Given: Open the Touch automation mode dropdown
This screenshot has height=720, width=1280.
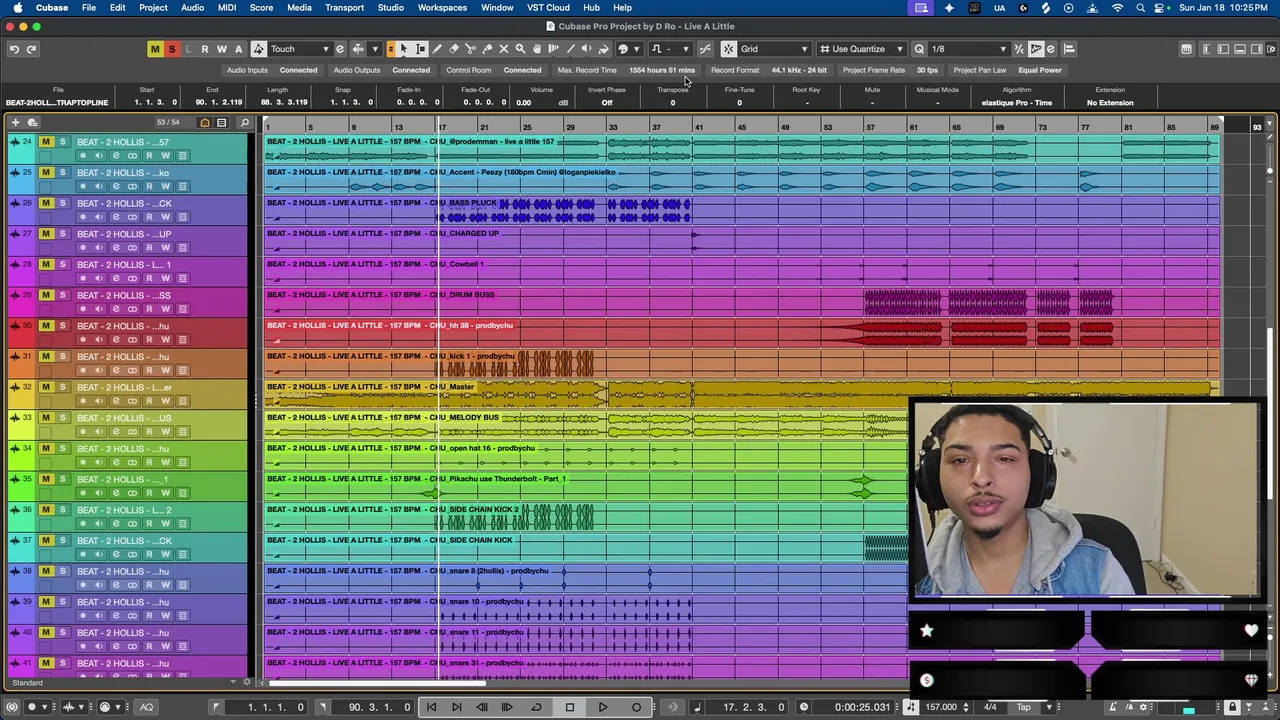Looking at the screenshot, I should 300,49.
